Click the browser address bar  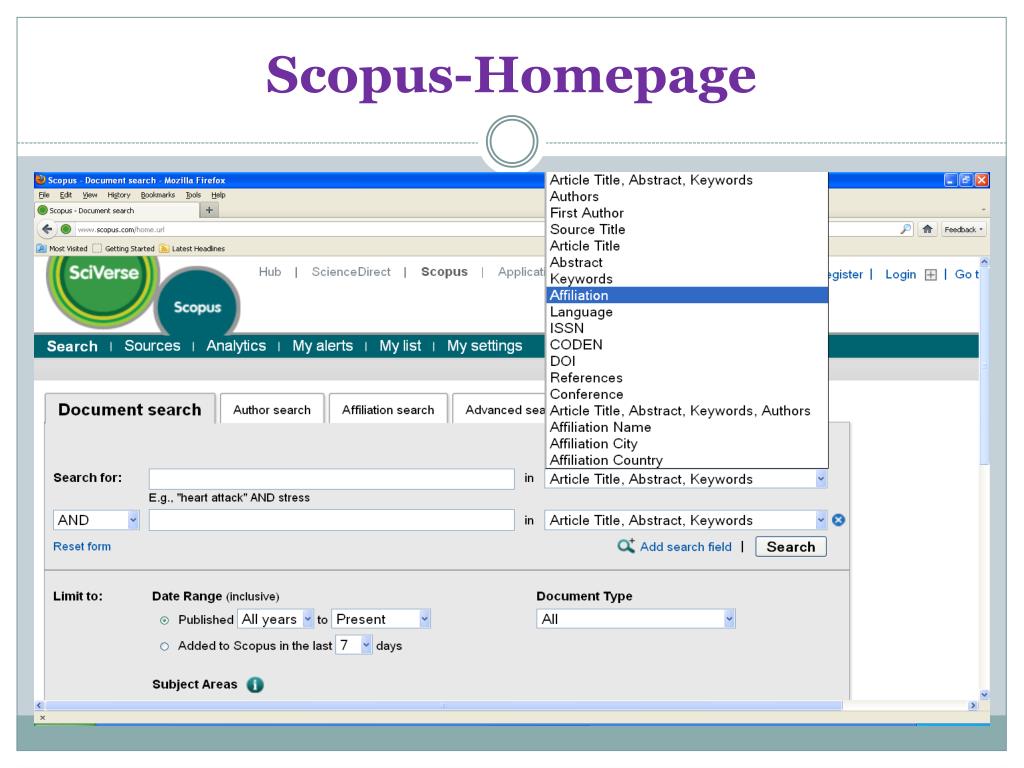(x=310, y=229)
